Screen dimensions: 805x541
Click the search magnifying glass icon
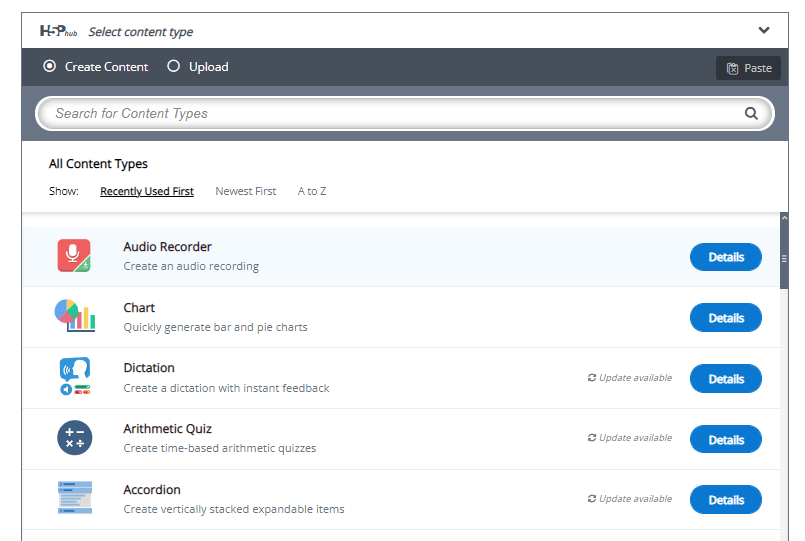pos(751,113)
